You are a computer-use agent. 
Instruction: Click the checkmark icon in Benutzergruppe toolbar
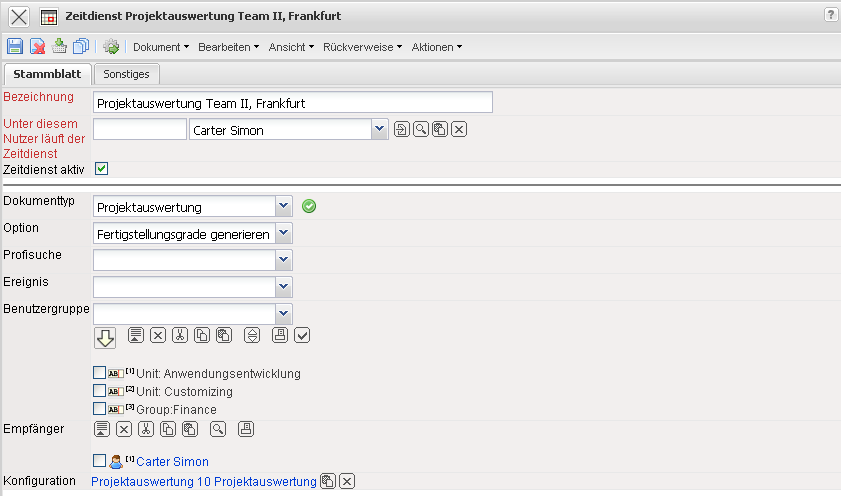click(302, 335)
